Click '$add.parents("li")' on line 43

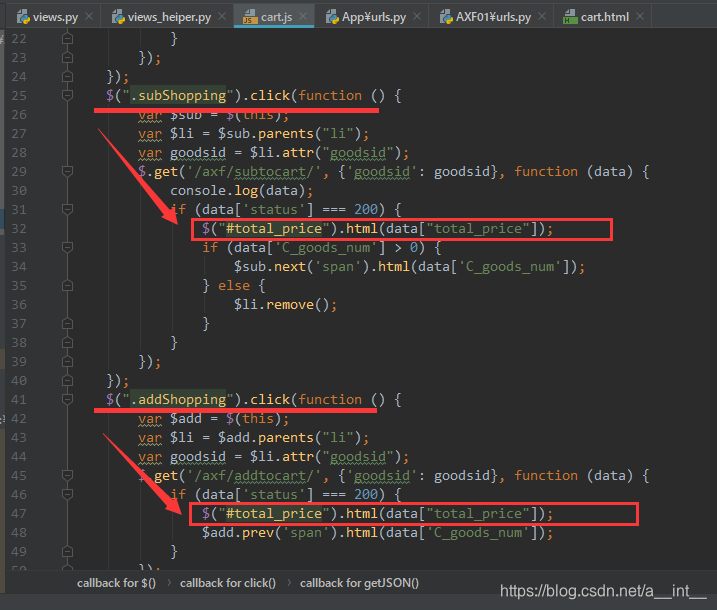pos(289,438)
